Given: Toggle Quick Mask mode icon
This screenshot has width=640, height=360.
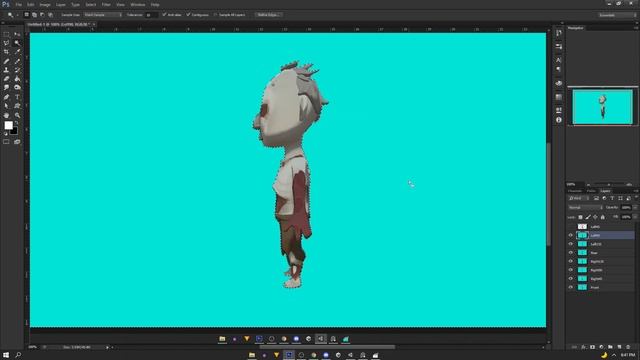Looking at the screenshot, I should (x=6, y=142).
